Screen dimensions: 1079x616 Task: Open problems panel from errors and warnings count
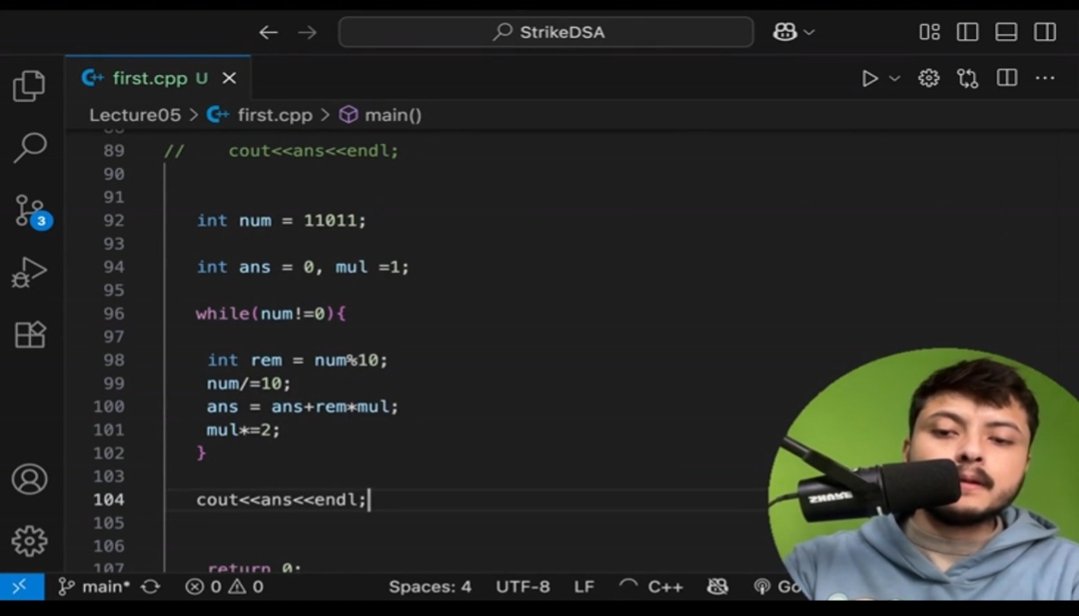pyautogui.click(x=224, y=587)
